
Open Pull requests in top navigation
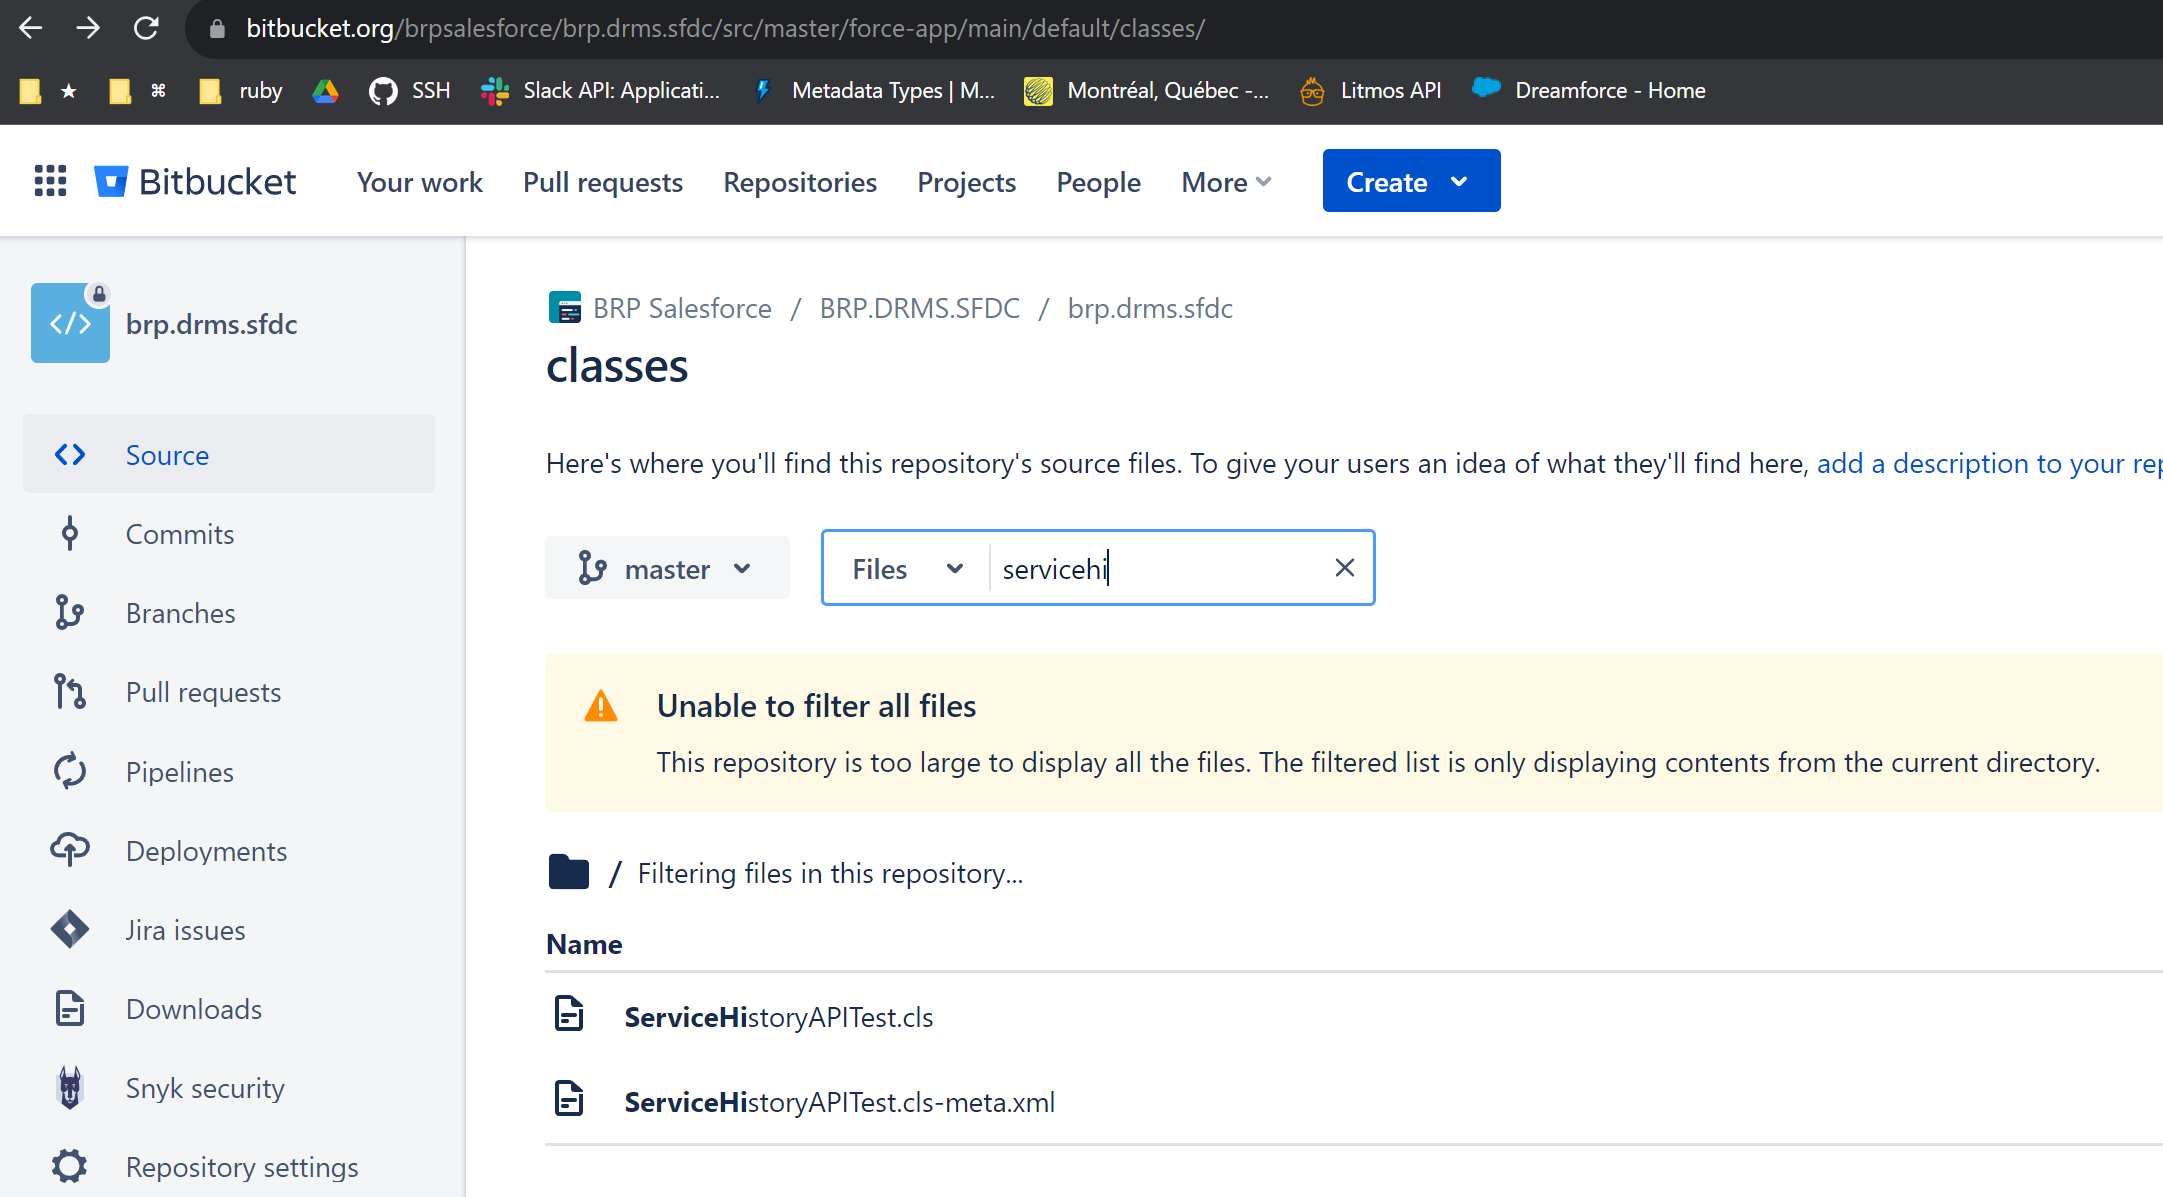(603, 182)
